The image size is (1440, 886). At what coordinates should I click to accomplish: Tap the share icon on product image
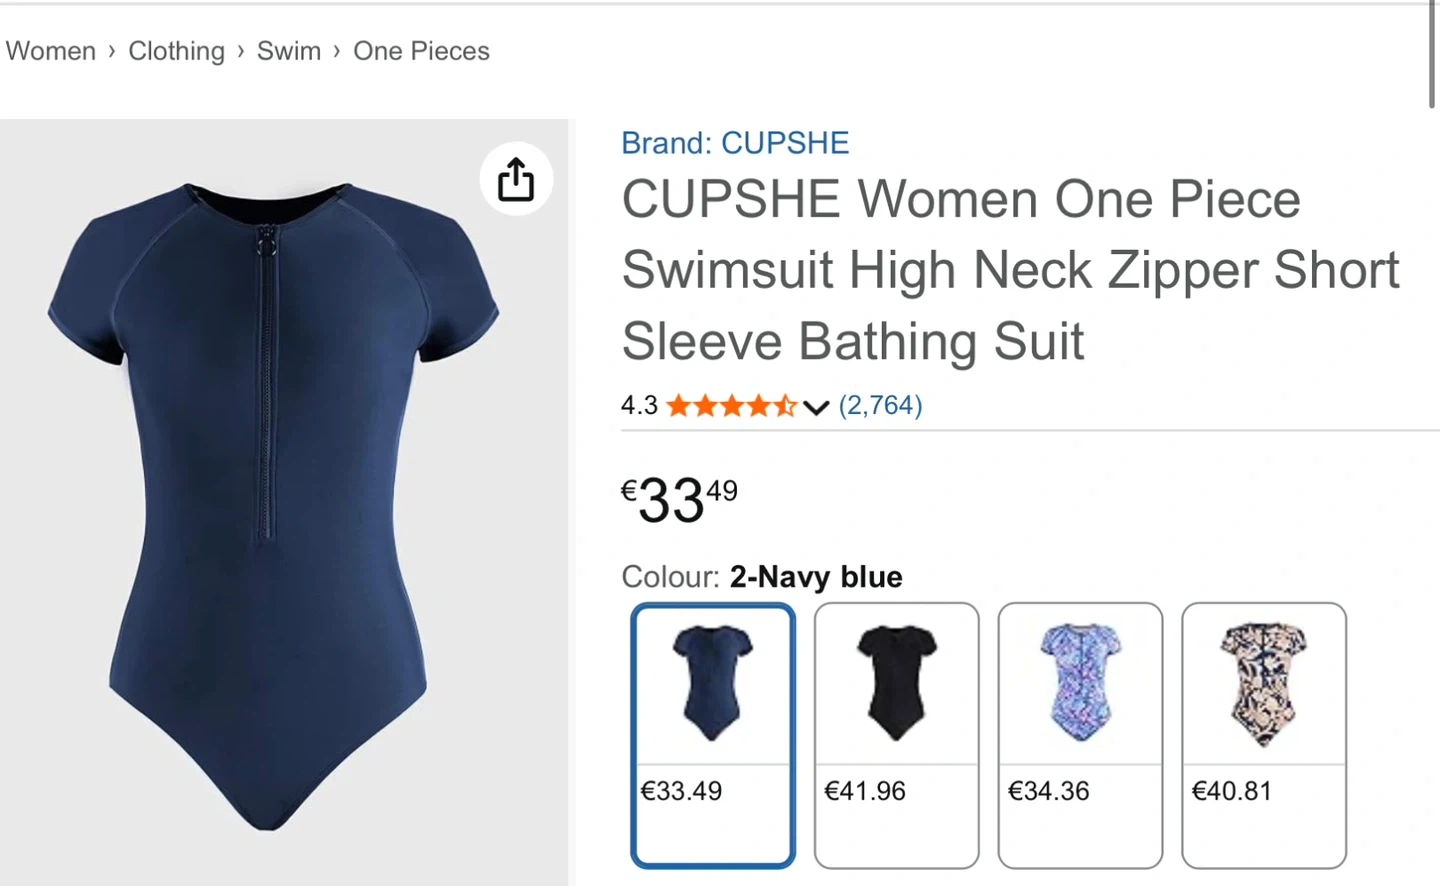pos(516,179)
